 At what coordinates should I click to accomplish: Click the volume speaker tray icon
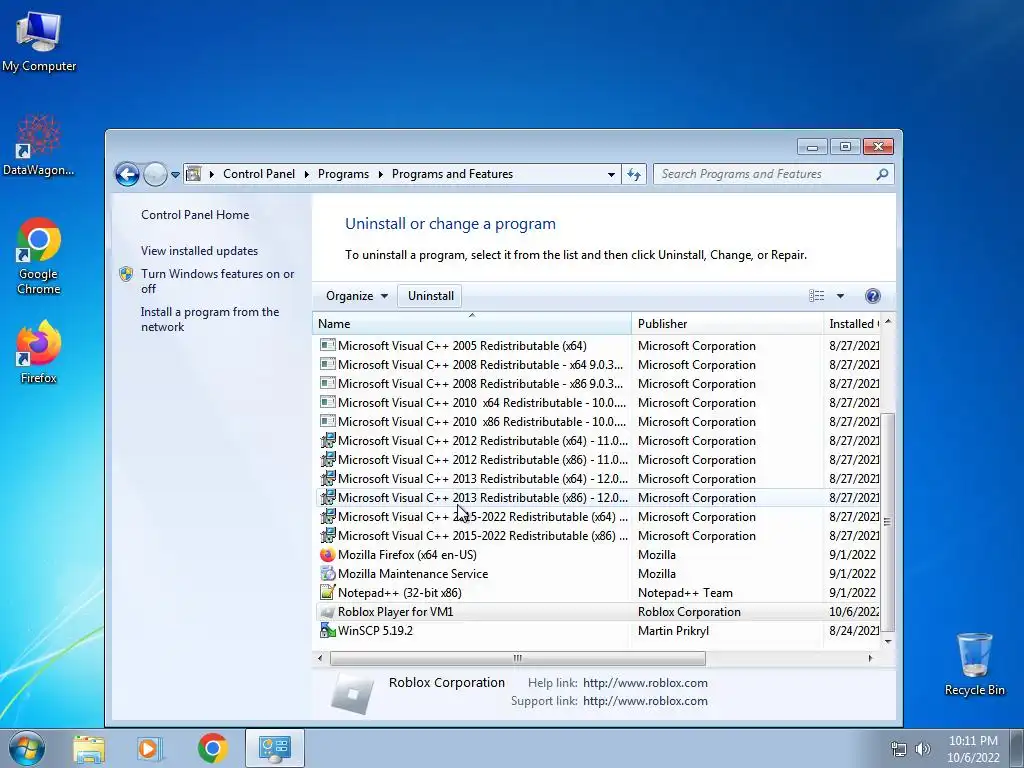[923, 749]
